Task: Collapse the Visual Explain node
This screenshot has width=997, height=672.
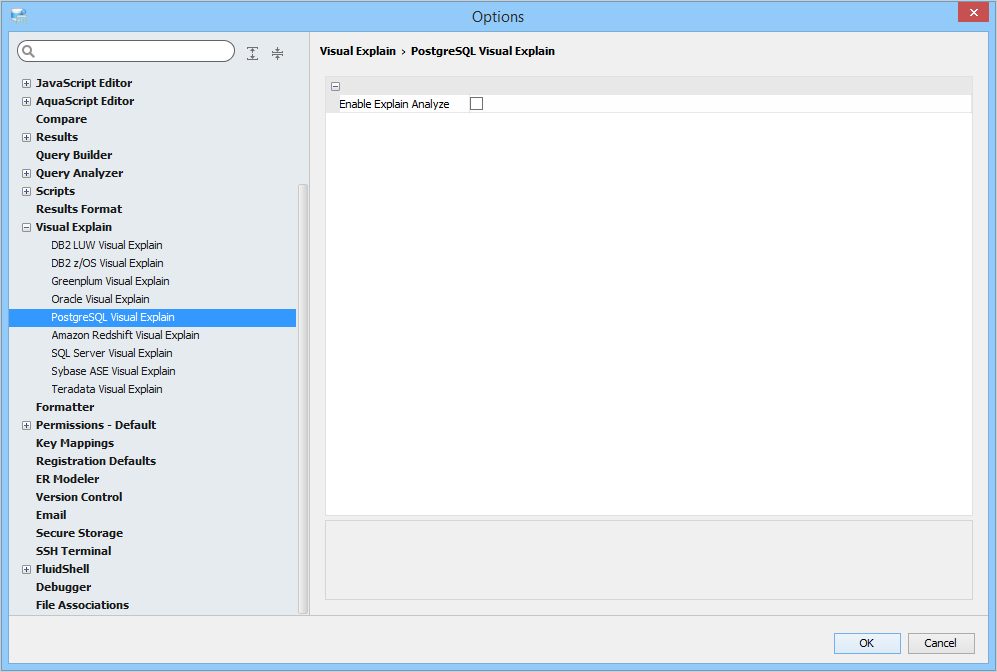Action: 26,228
